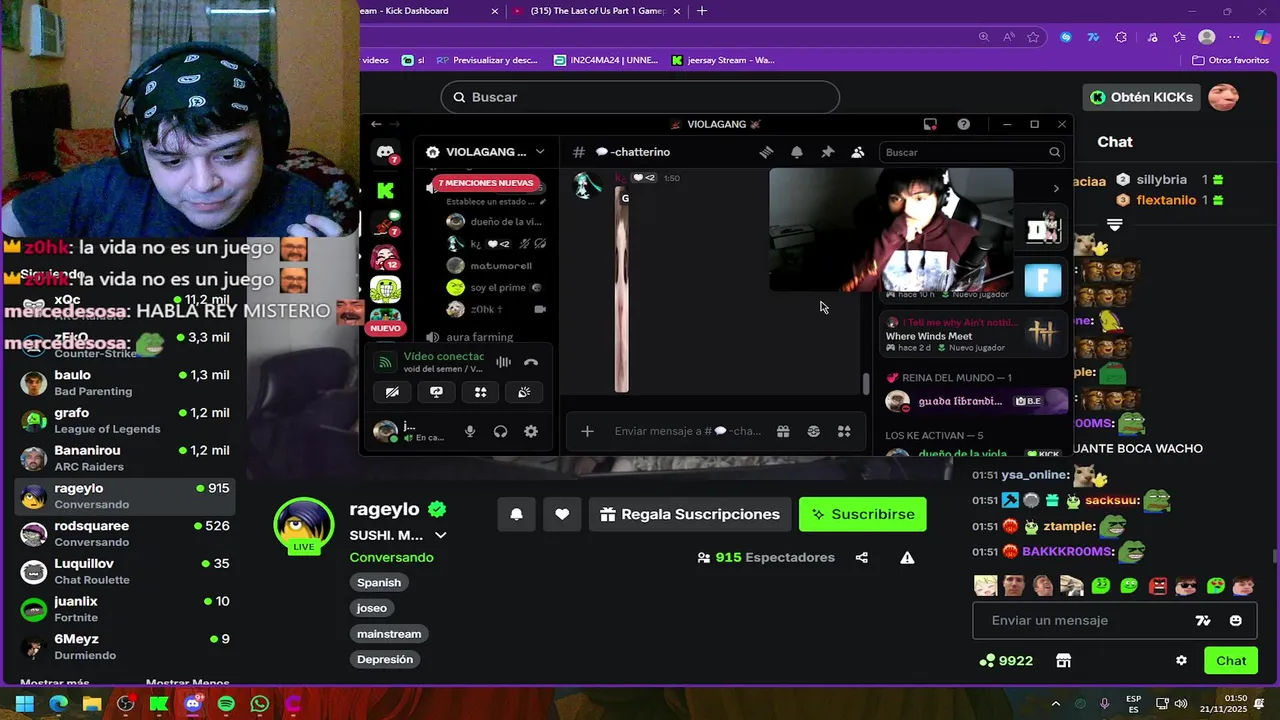The width and height of the screenshot is (1280, 720).
Task: Open baulo channel in sidebar
Action: (x=126, y=382)
